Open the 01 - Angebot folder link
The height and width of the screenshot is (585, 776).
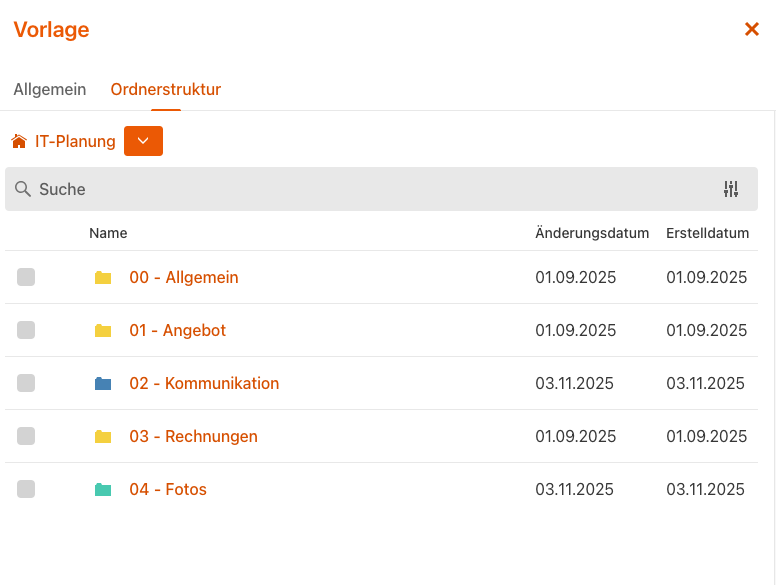tap(177, 331)
